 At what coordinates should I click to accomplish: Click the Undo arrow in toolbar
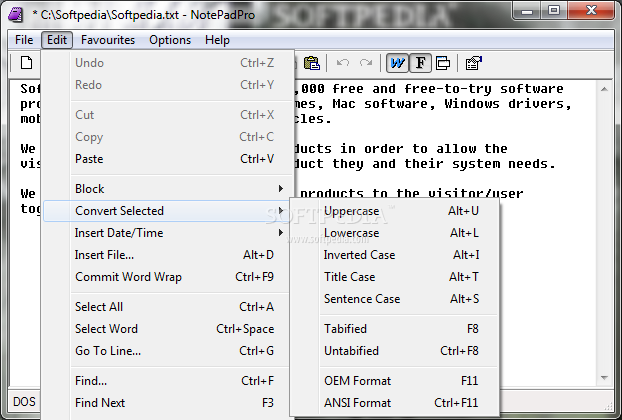point(342,63)
